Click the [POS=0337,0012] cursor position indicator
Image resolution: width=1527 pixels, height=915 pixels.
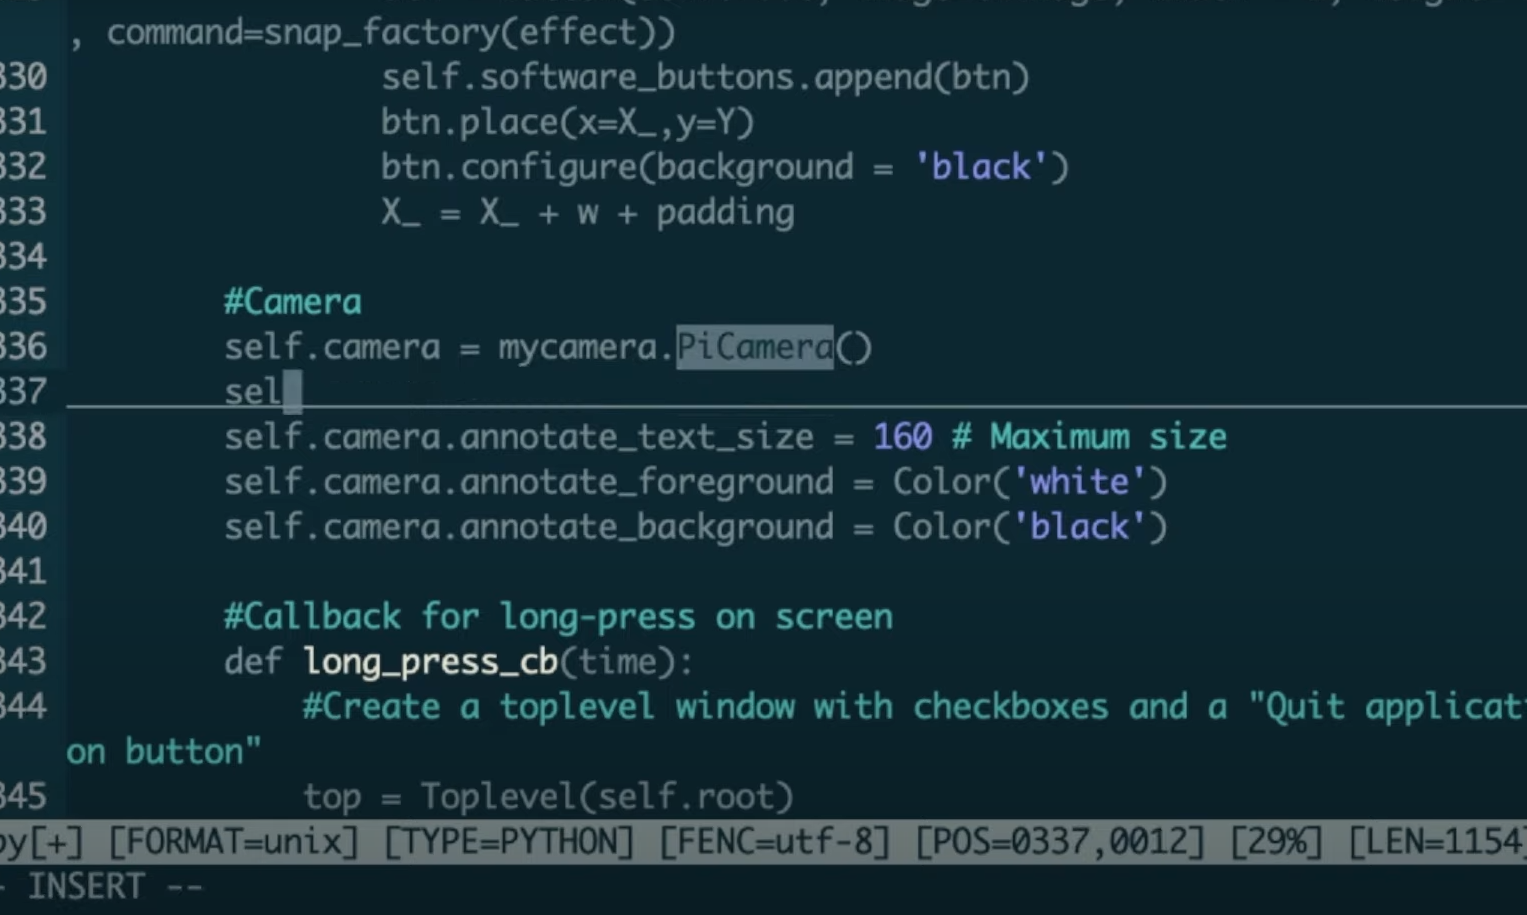[x=1060, y=842]
